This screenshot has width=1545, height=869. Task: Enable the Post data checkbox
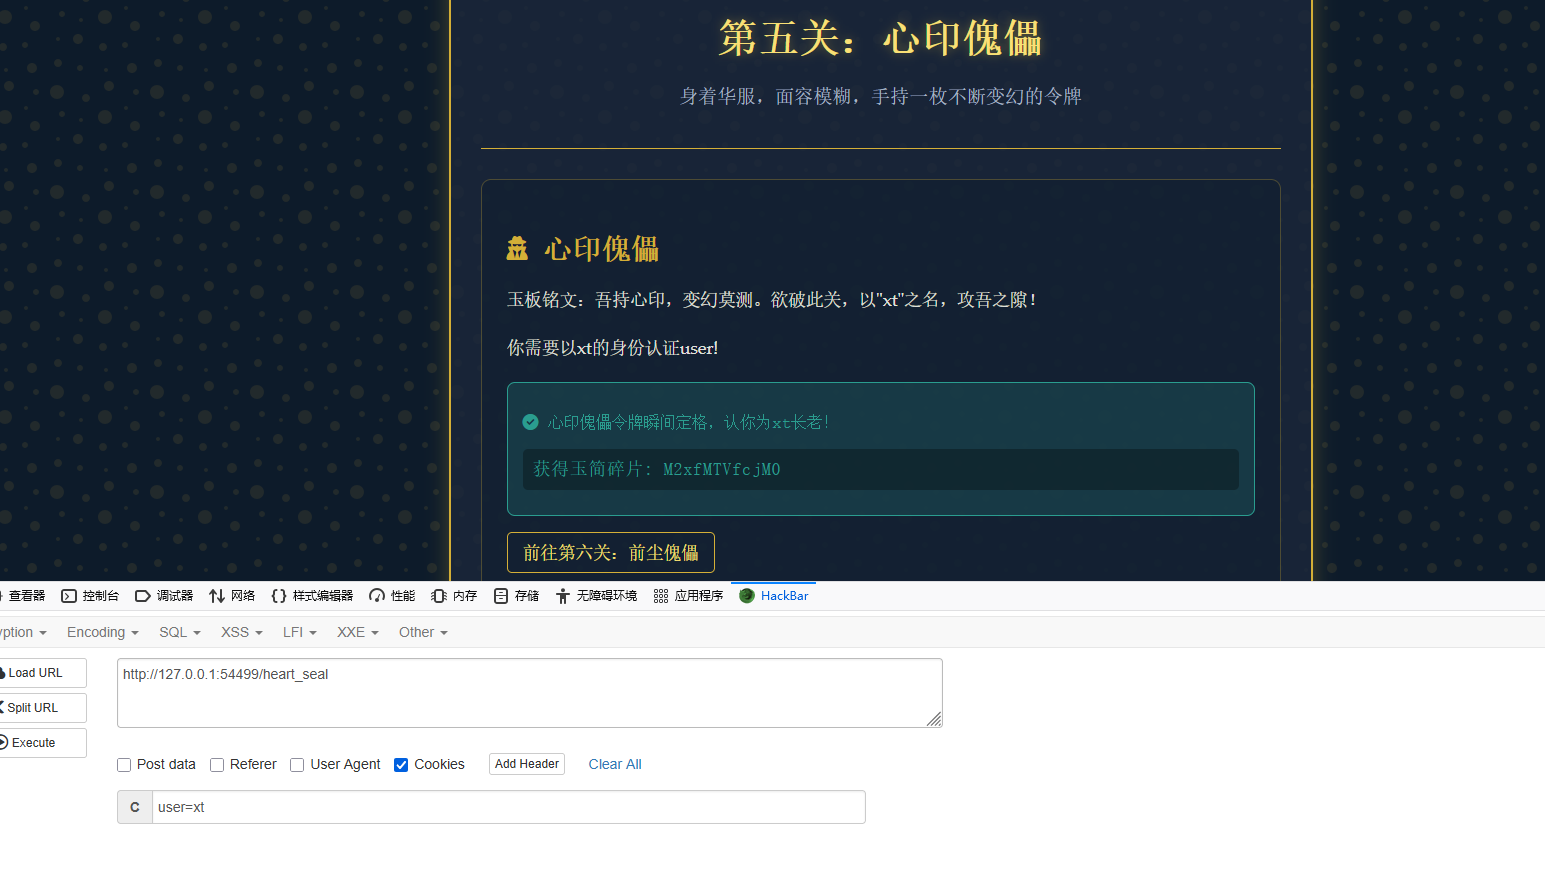[124, 765]
